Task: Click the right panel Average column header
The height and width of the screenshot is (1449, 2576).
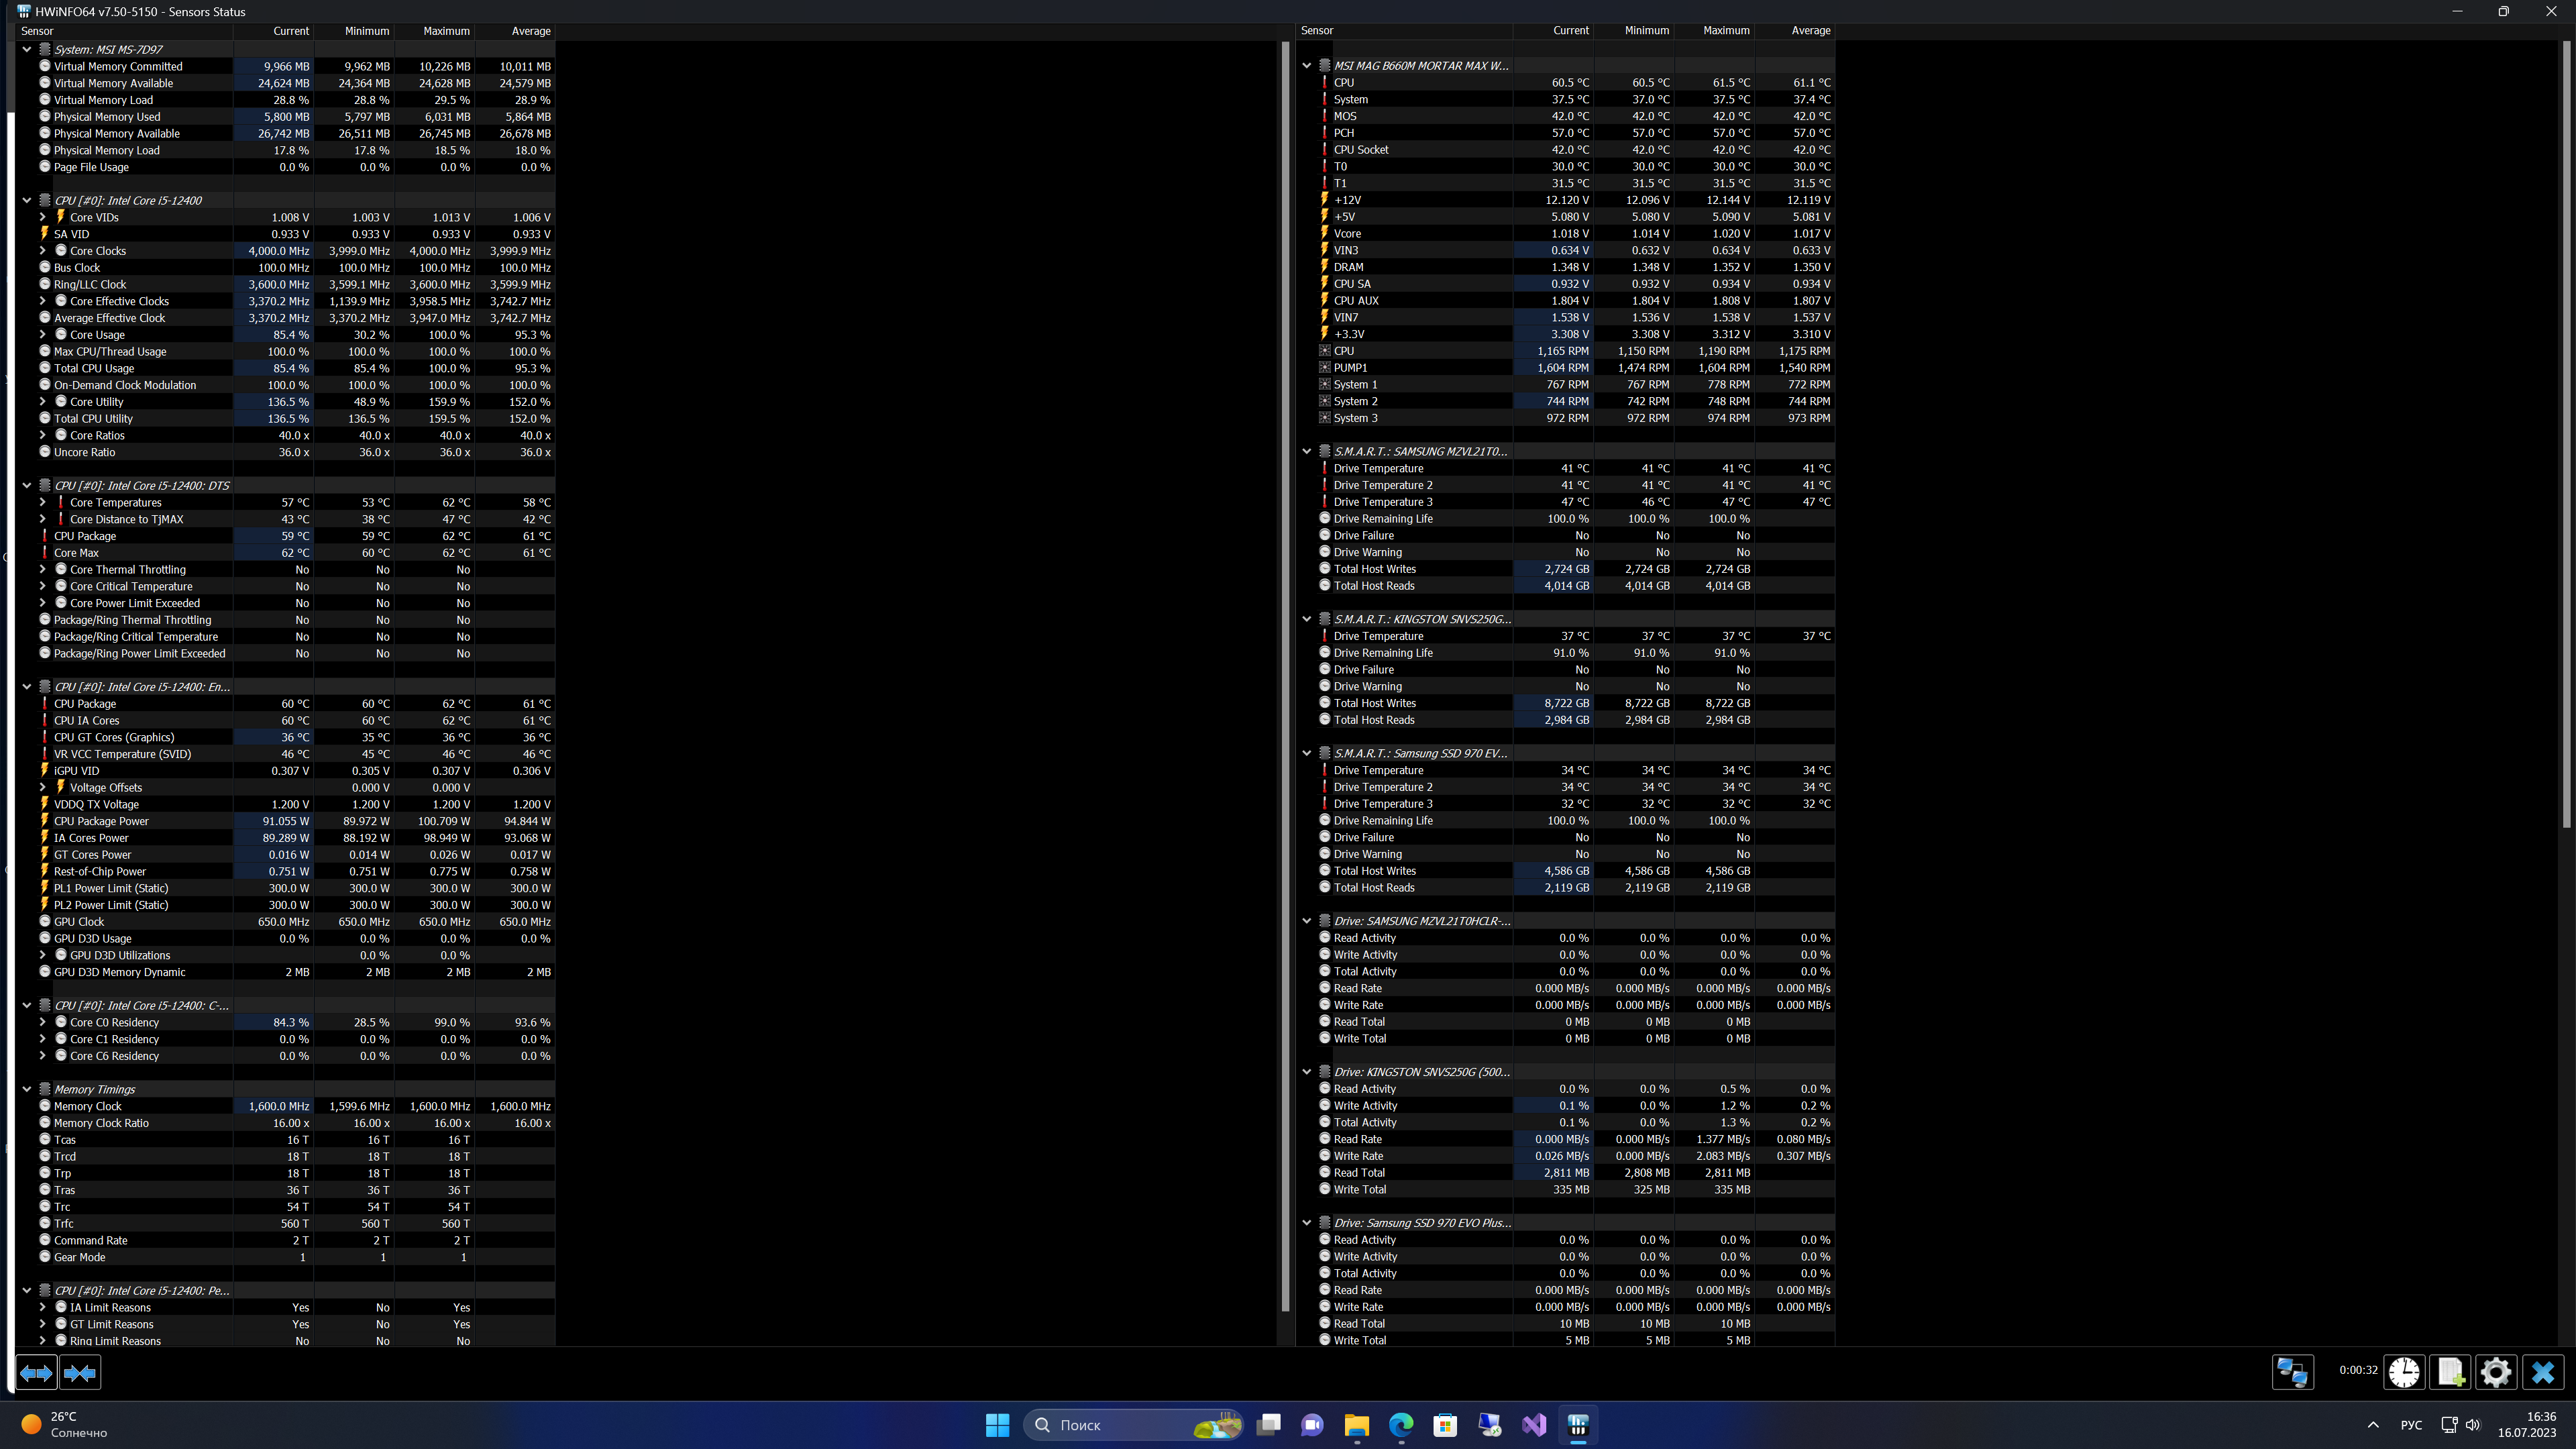Action: pos(1810,31)
